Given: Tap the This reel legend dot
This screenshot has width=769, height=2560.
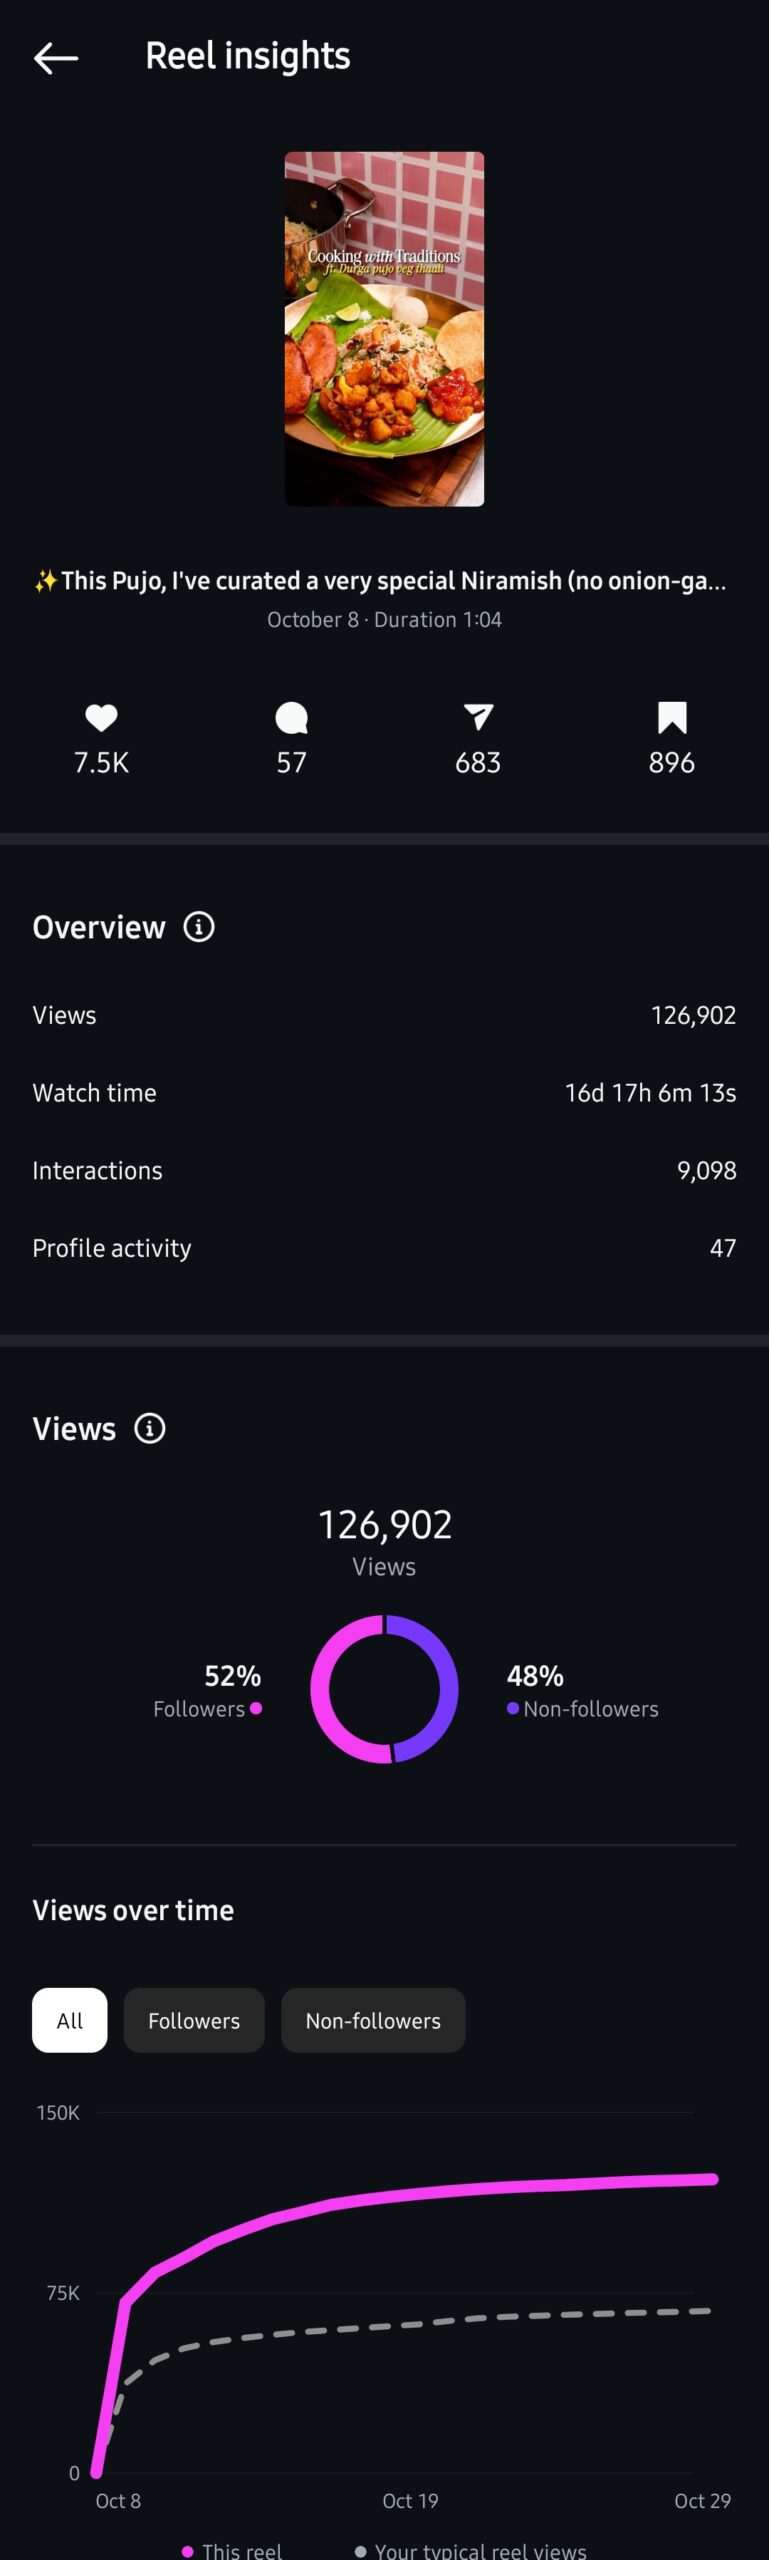Looking at the screenshot, I should coord(188,2551).
